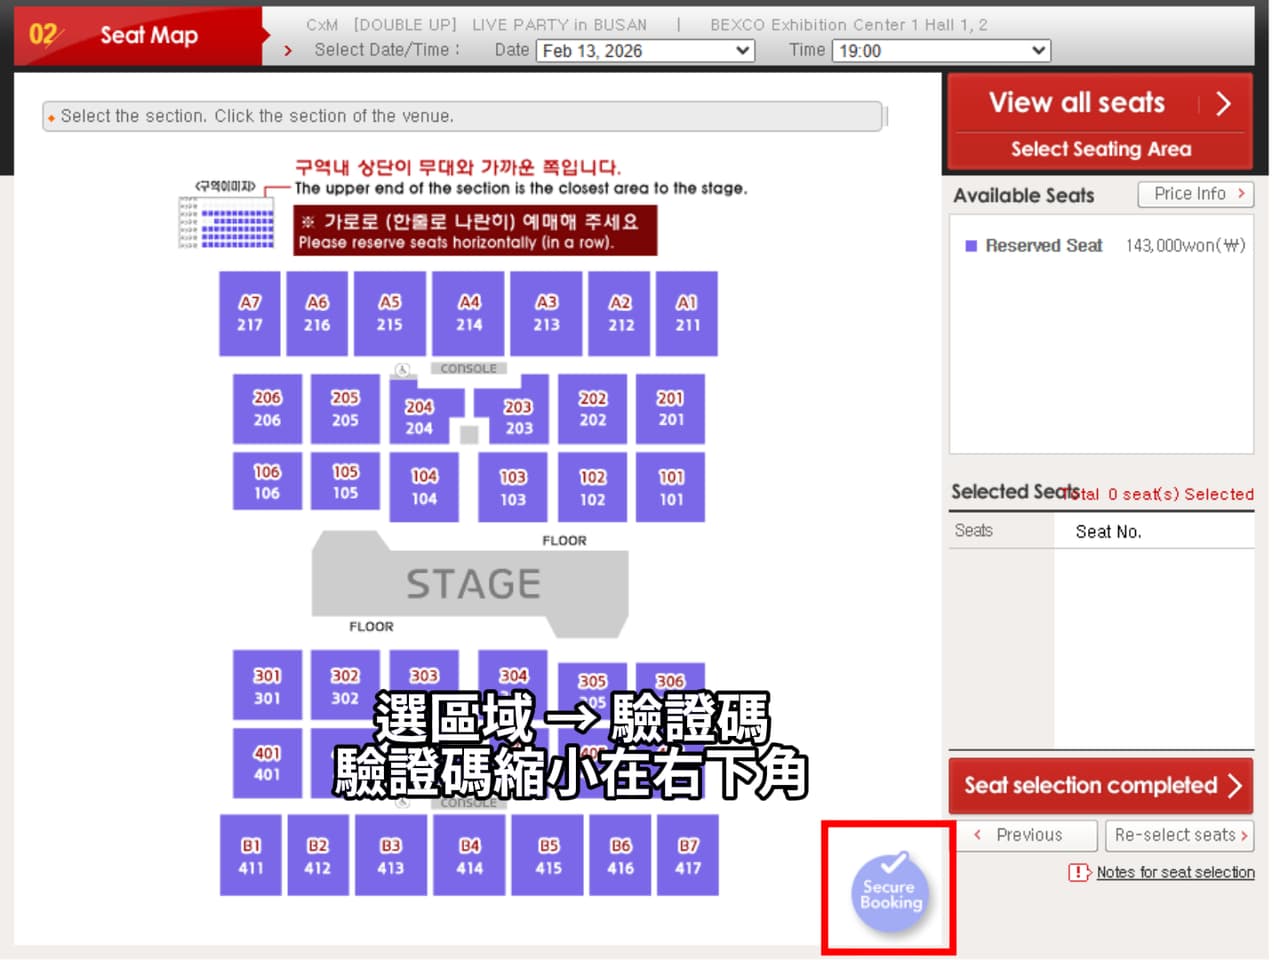Click the Secure Booking captcha badge
The width and height of the screenshot is (1280, 960).
pos(889,893)
